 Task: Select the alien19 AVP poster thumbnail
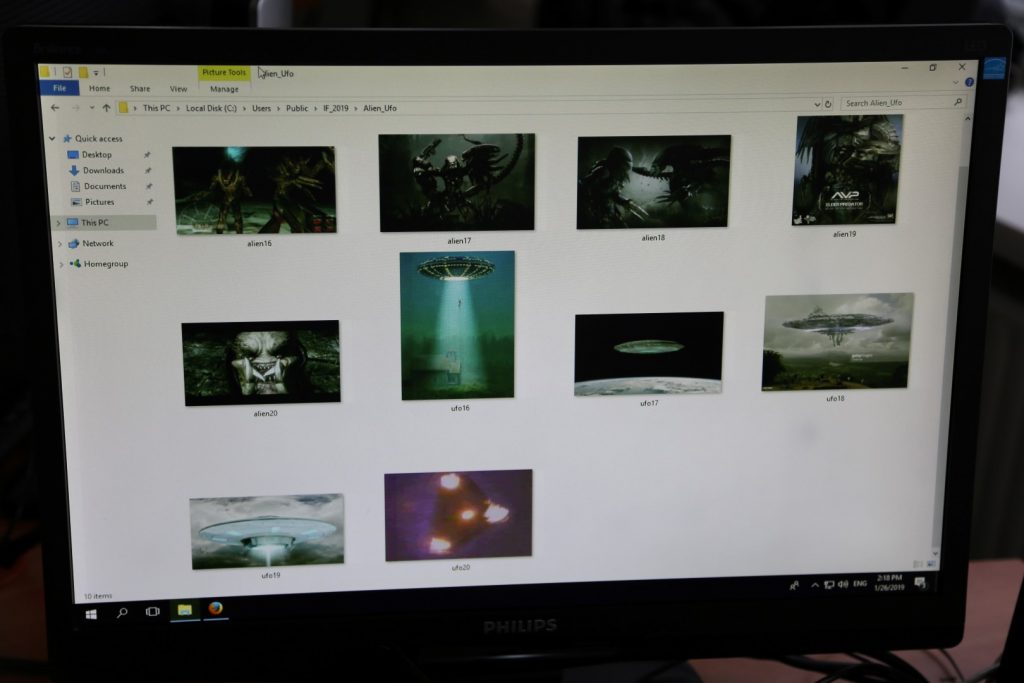(847, 170)
